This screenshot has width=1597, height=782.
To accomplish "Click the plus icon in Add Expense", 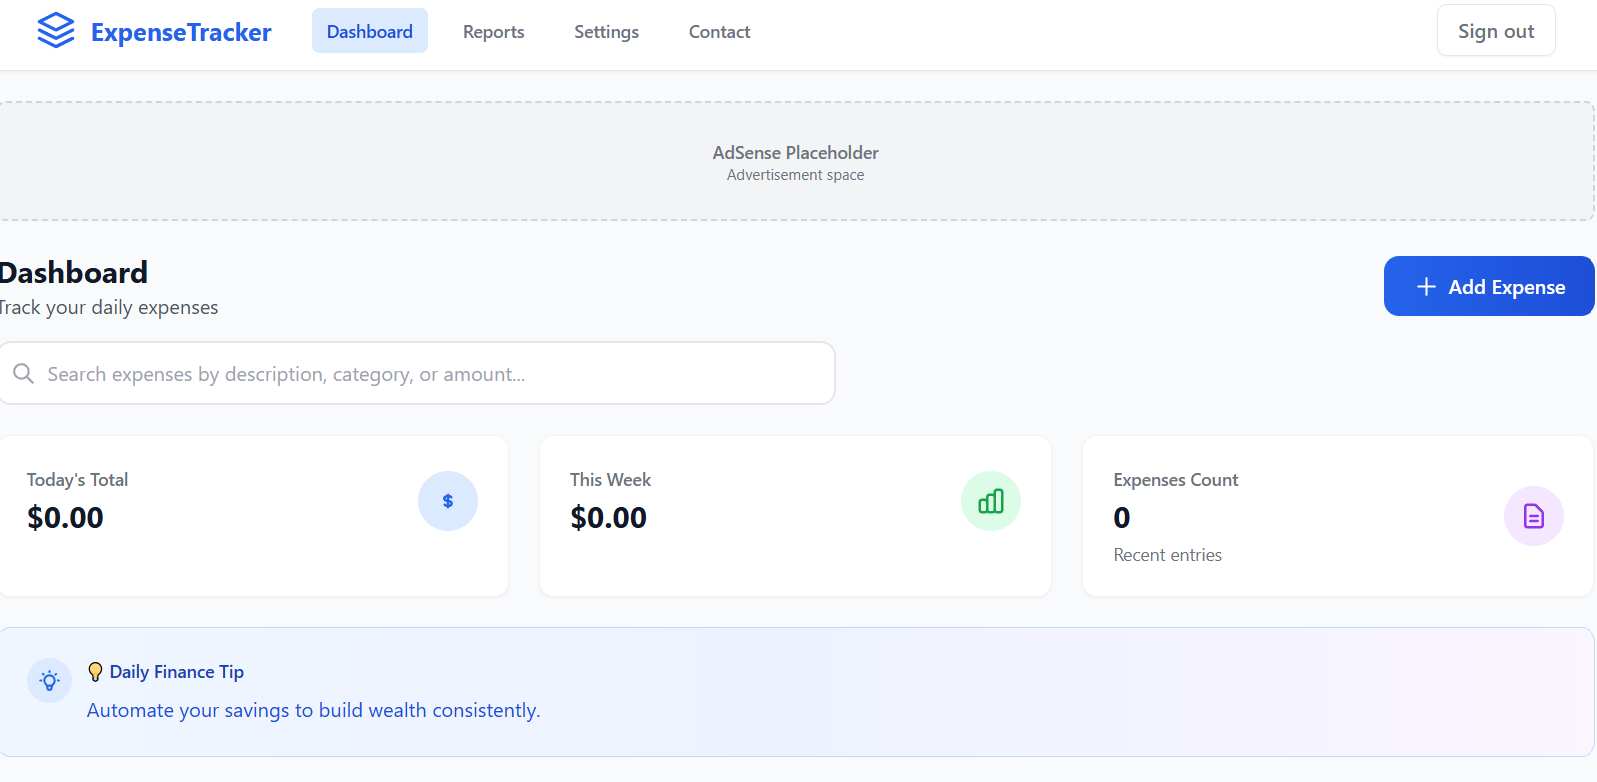I will coord(1426,287).
